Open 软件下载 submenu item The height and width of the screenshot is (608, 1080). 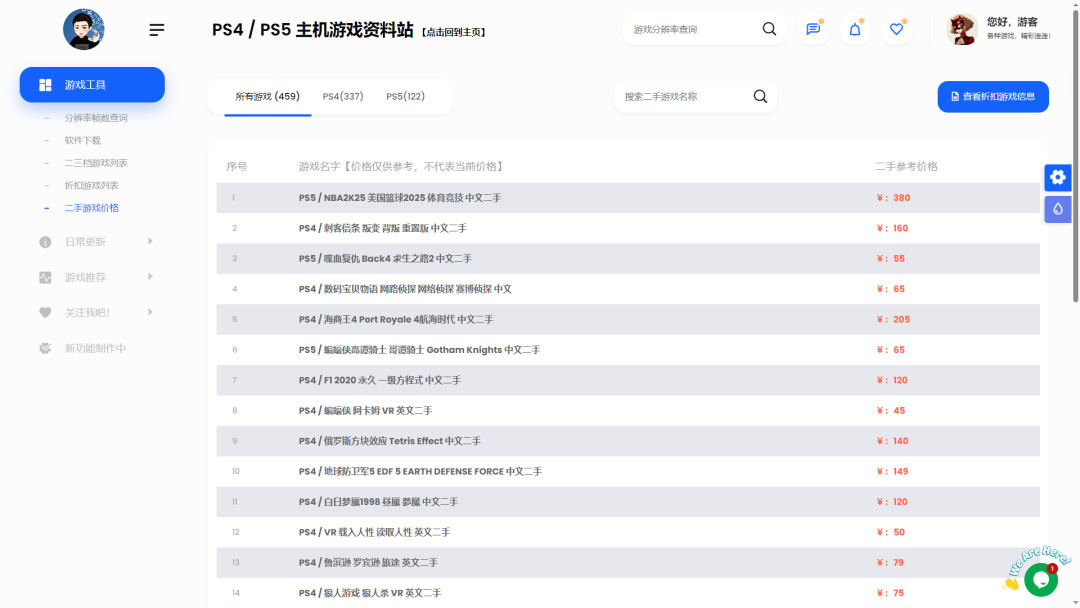(83, 140)
